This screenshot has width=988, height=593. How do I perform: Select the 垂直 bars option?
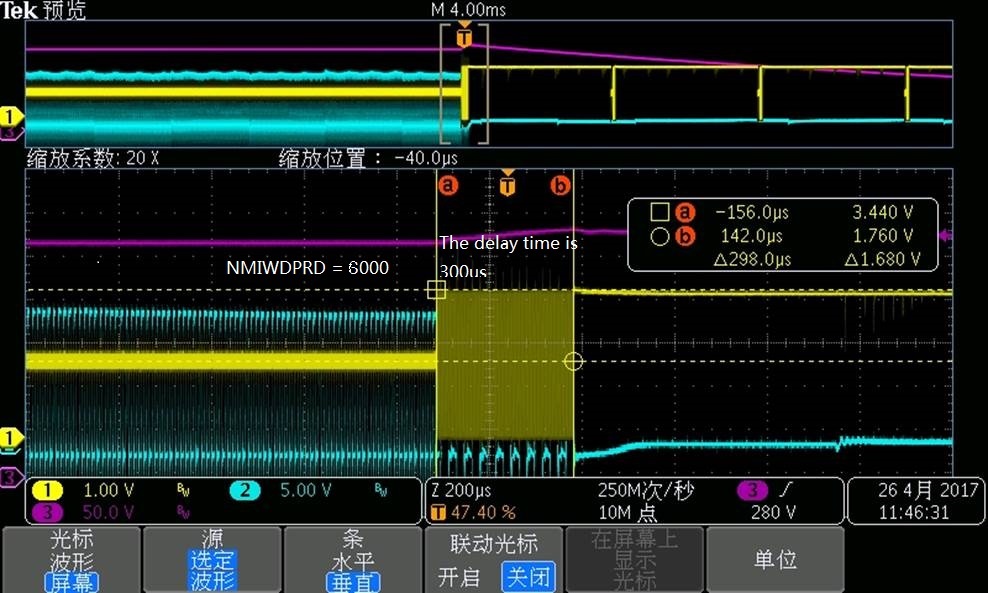click(352, 582)
